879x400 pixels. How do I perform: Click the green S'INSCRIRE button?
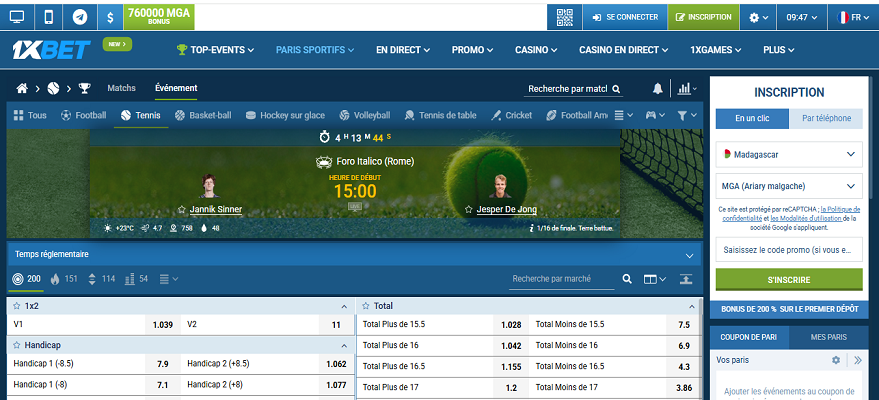point(789,280)
